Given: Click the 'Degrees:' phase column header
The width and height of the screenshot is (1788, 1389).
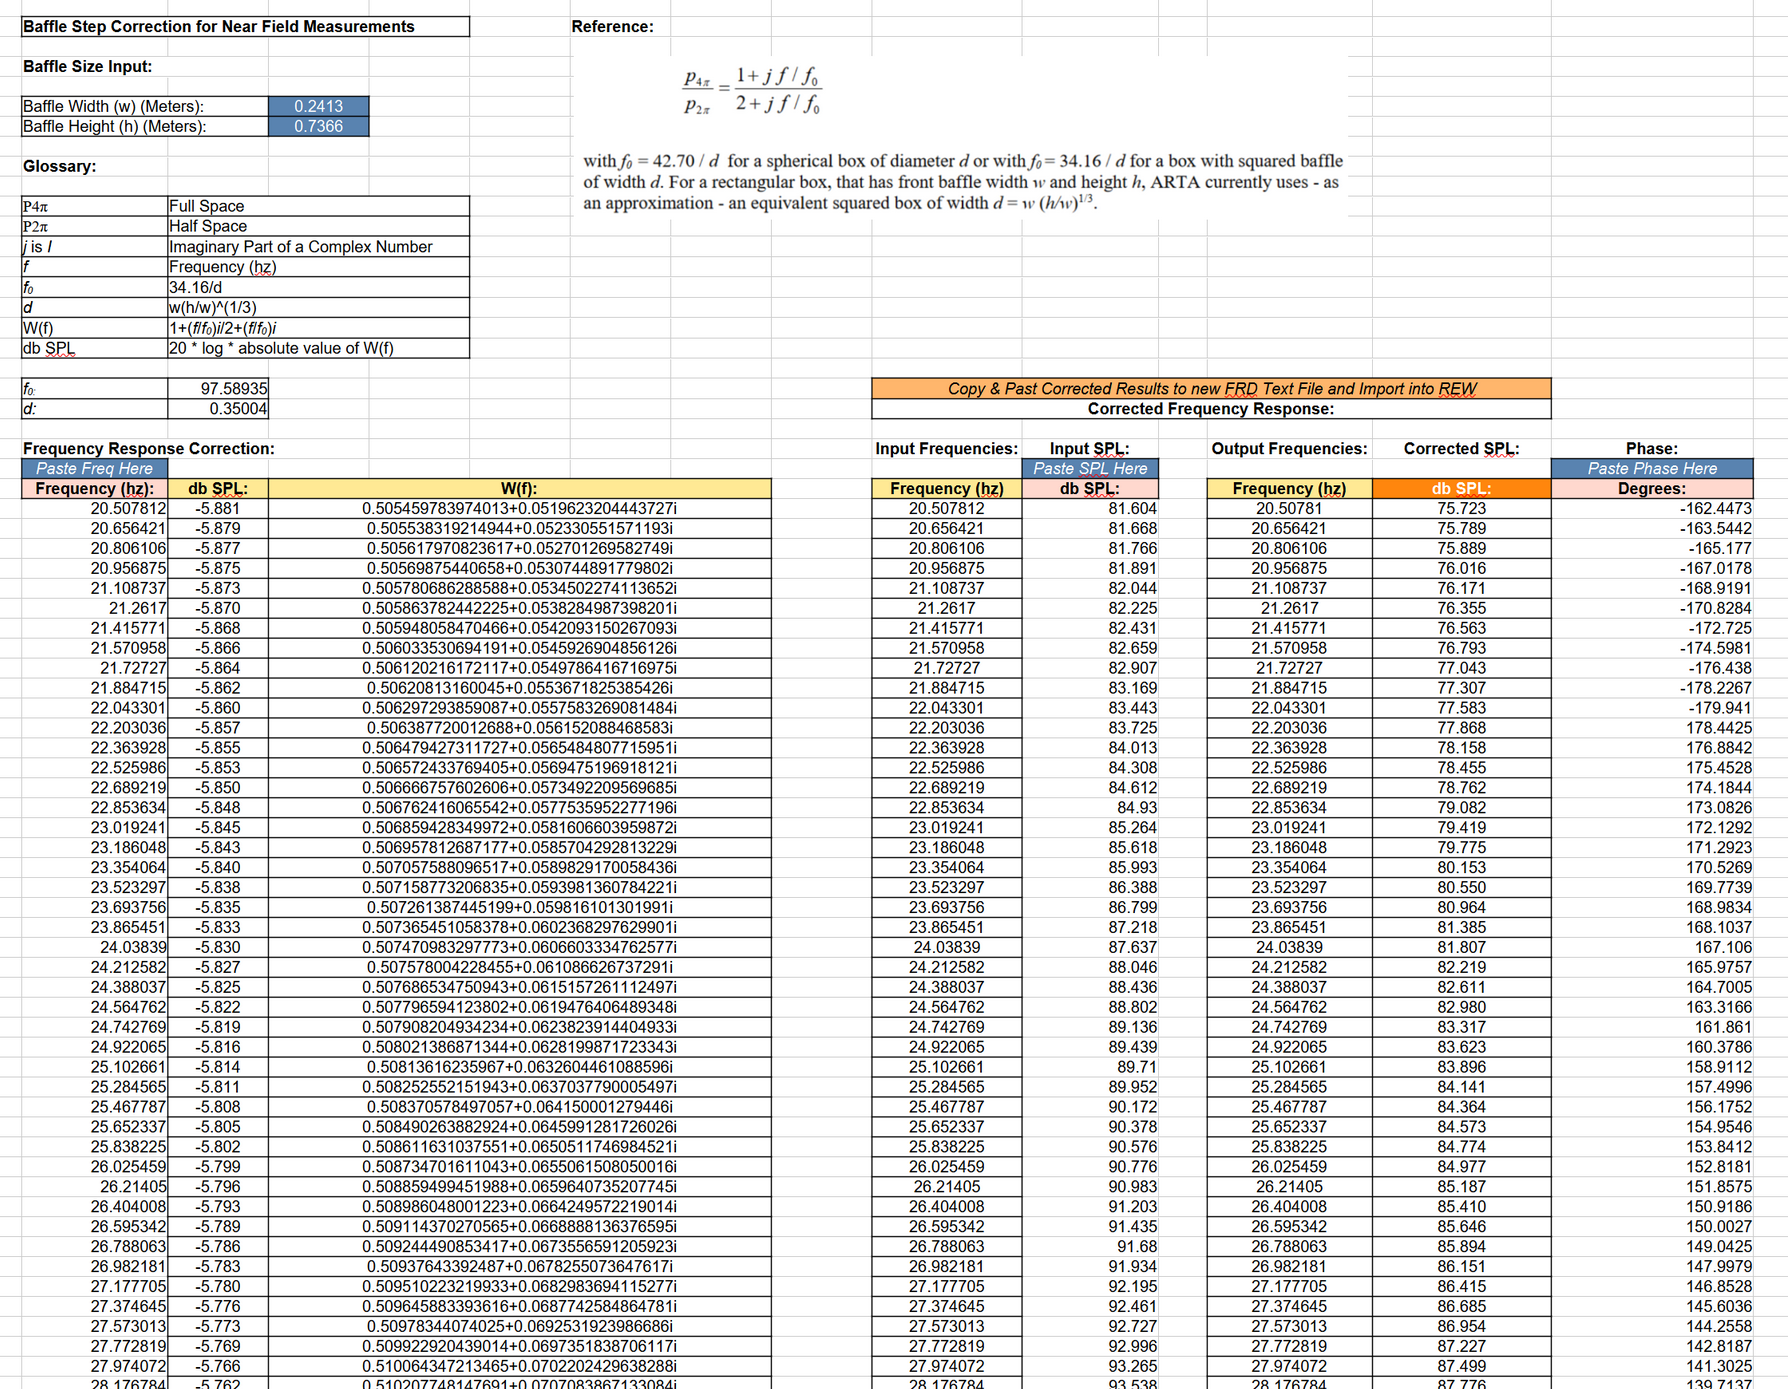Looking at the screenshot, I should [1652, 488].
